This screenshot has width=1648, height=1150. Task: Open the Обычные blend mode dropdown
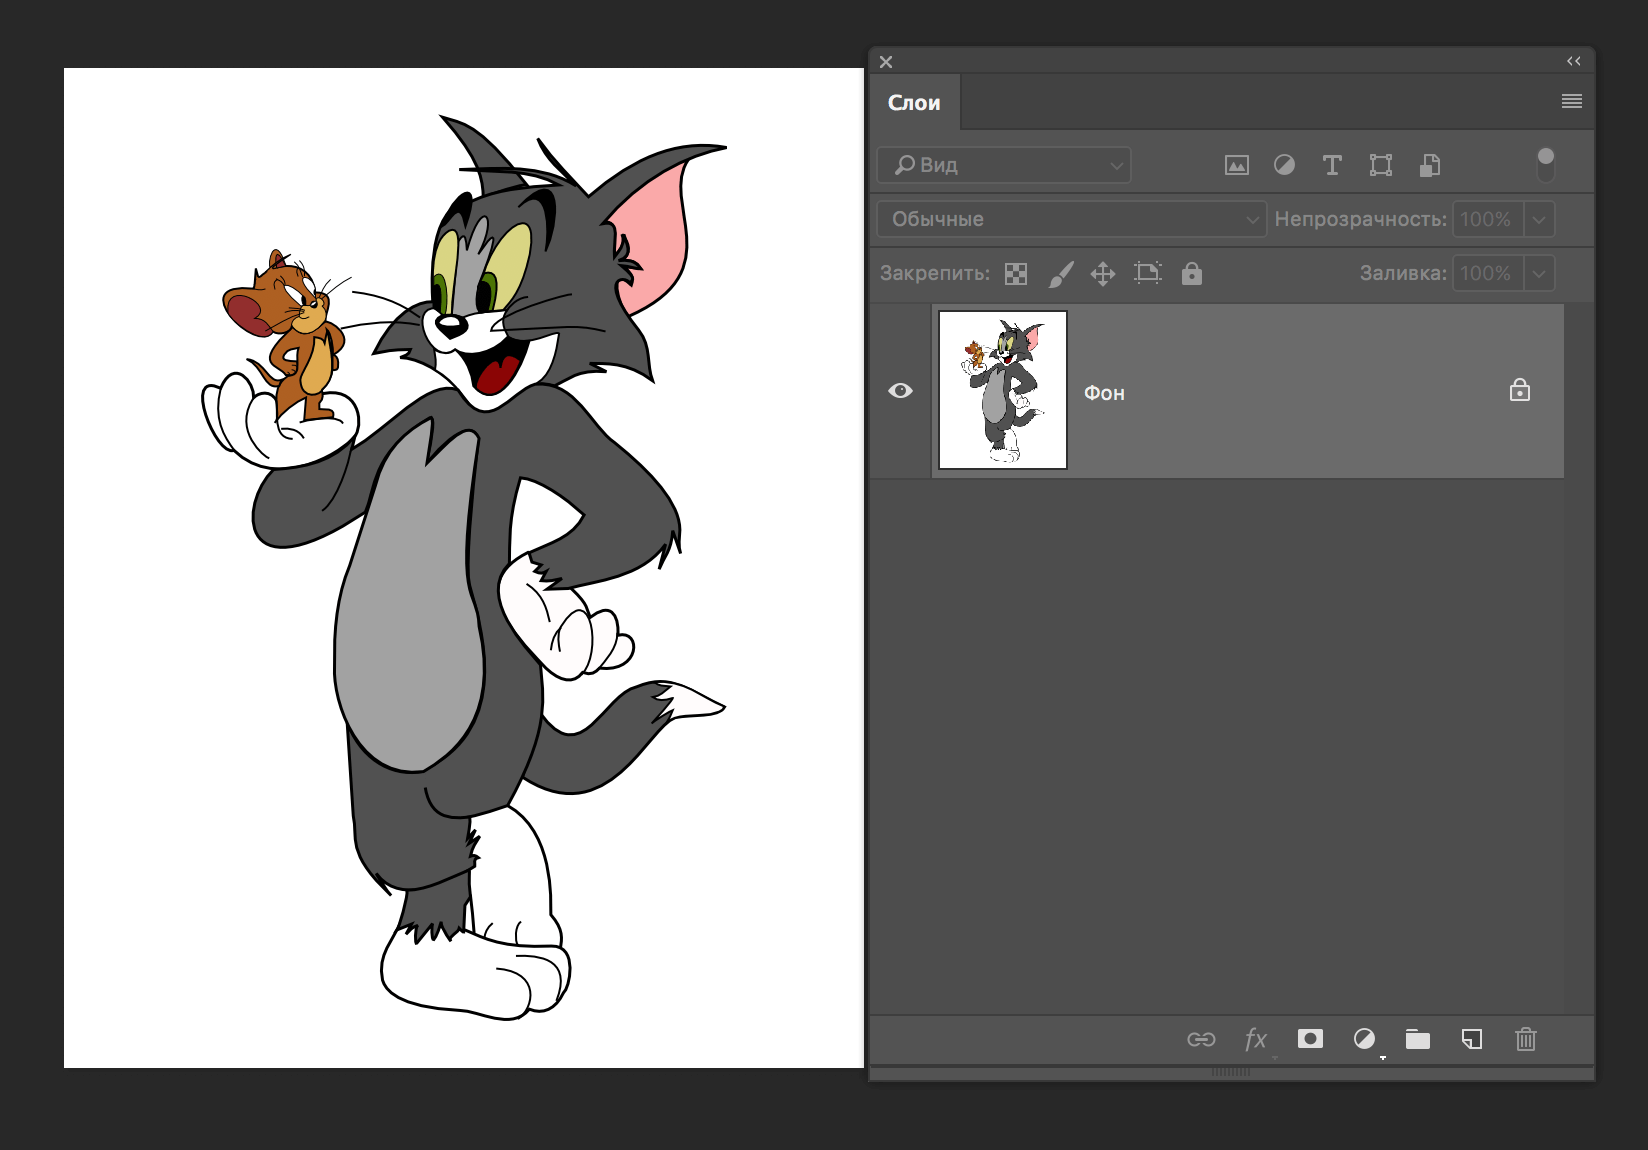1071,219
